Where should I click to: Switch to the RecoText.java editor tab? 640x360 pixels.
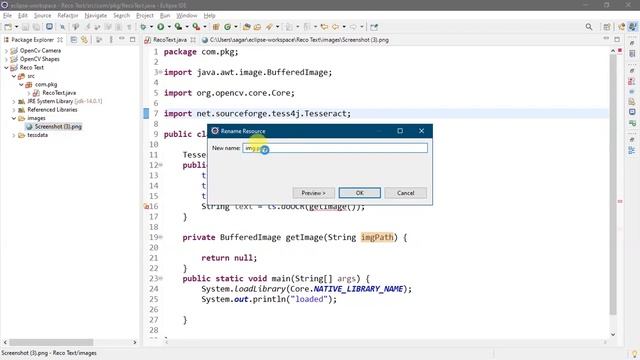[x=169, y=40]
